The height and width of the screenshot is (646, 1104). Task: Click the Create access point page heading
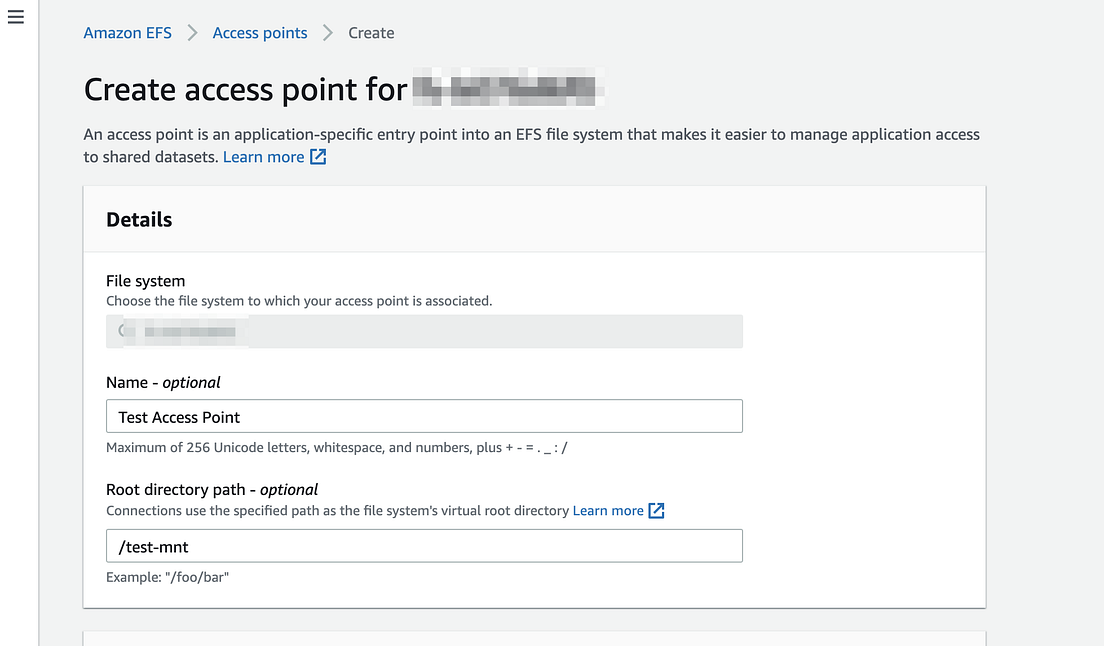click(246, 89)
